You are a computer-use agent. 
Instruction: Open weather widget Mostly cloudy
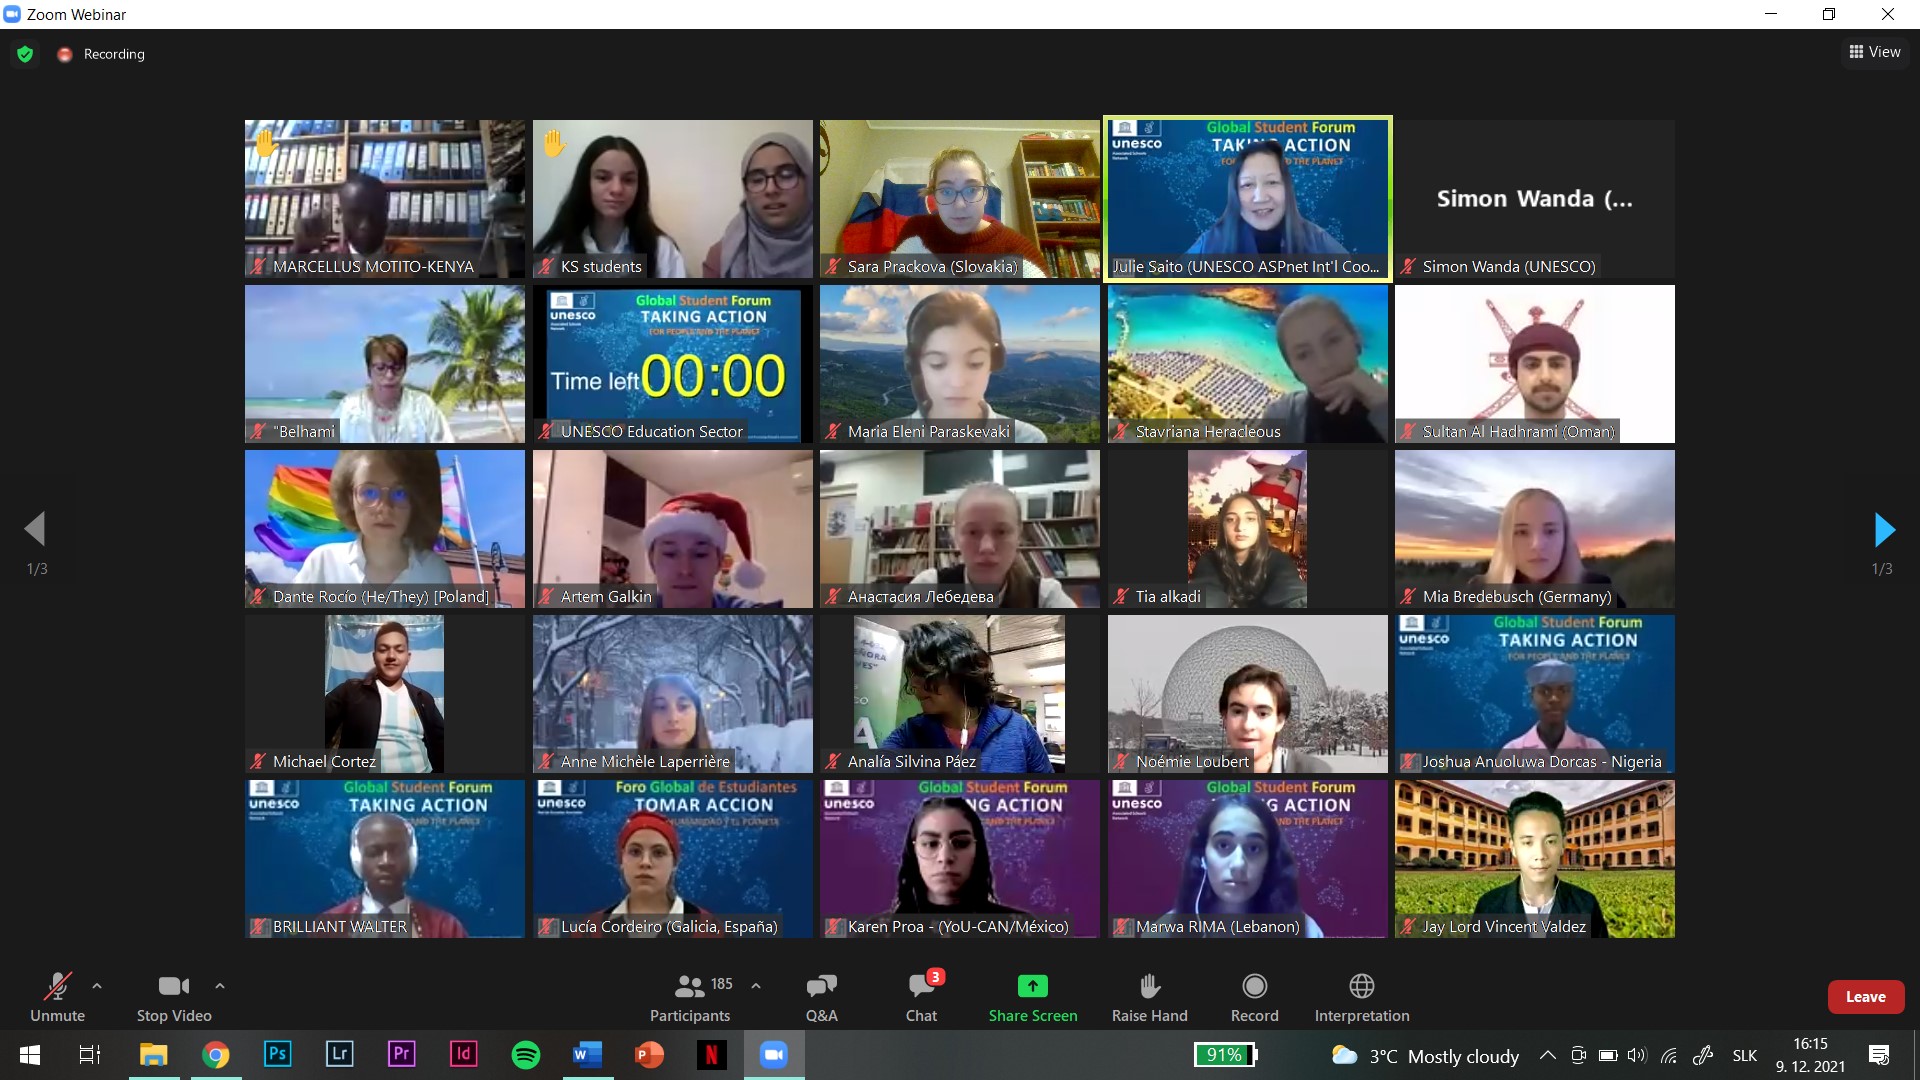tap(1425, 1056)
